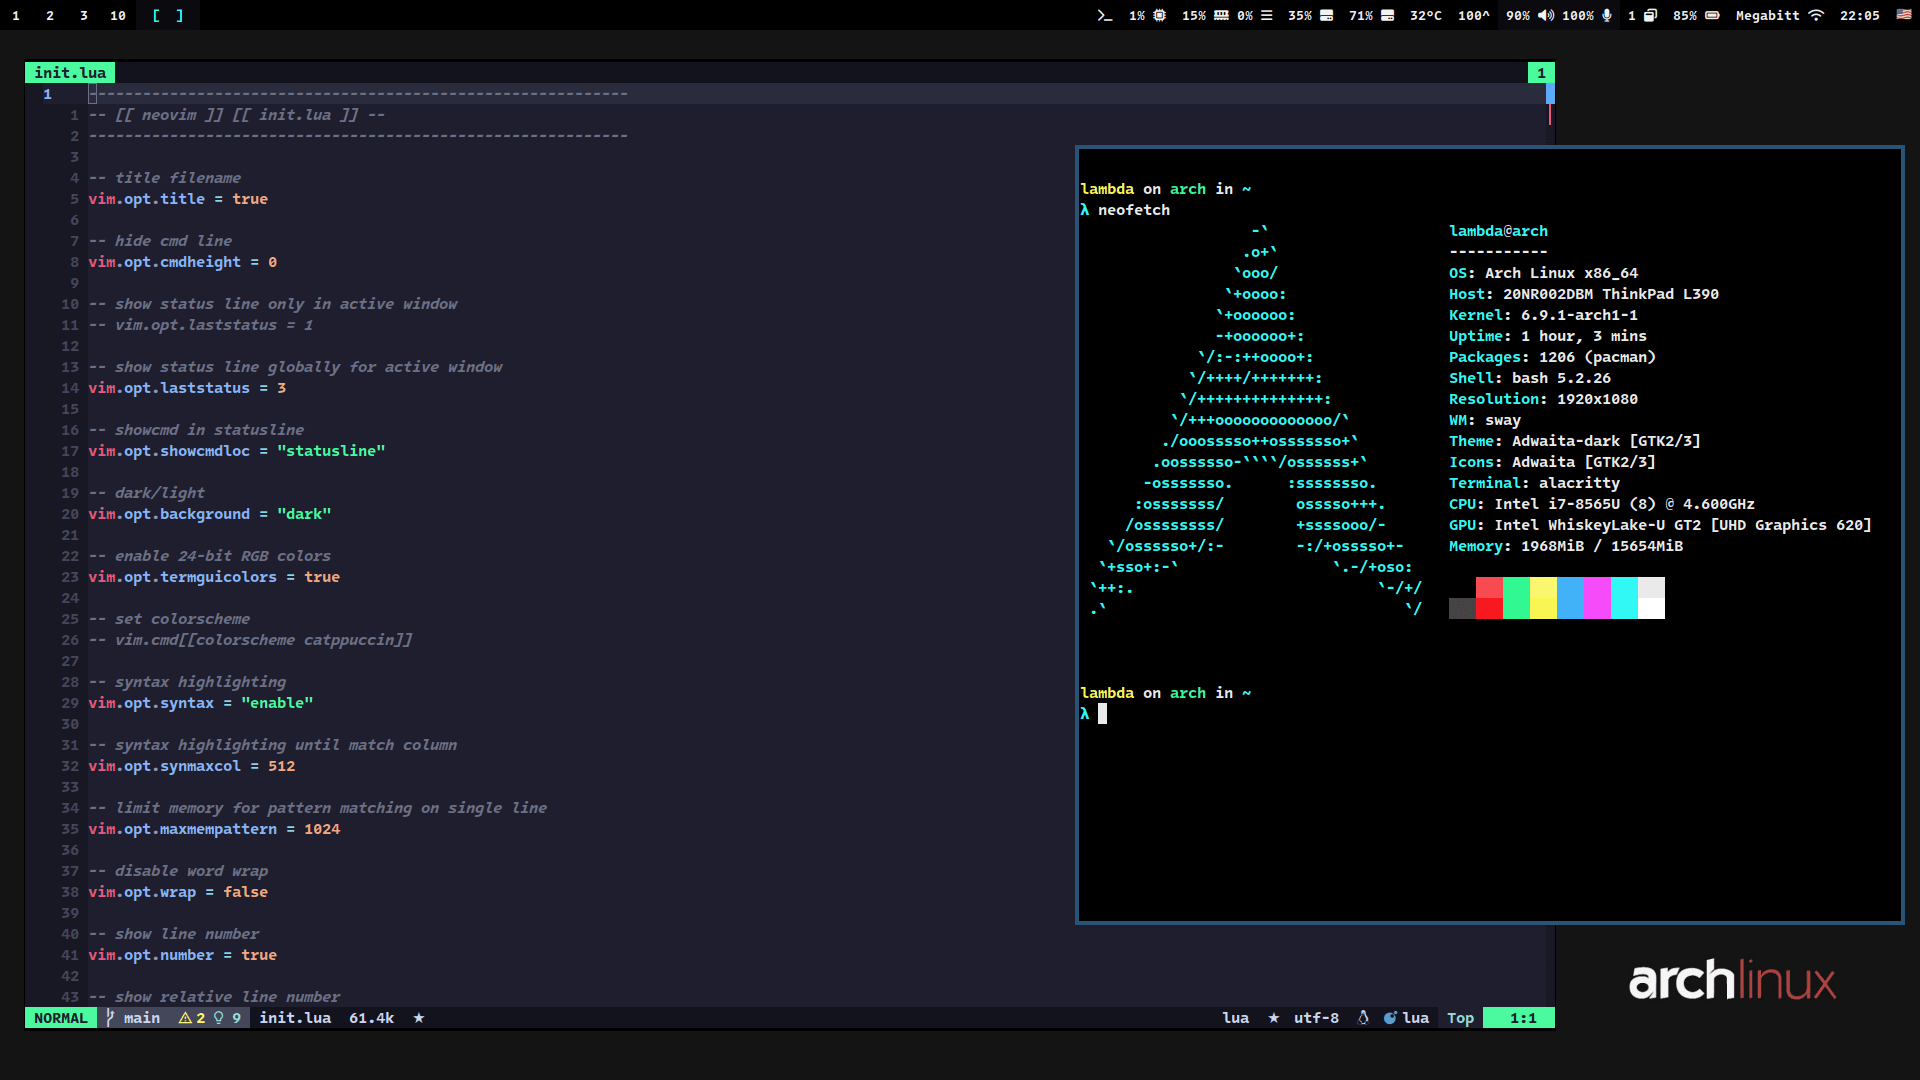This screenshot has height=1080, width=1920.
Task: Click the git branch icon in statusline
Action: (110, 1018)
